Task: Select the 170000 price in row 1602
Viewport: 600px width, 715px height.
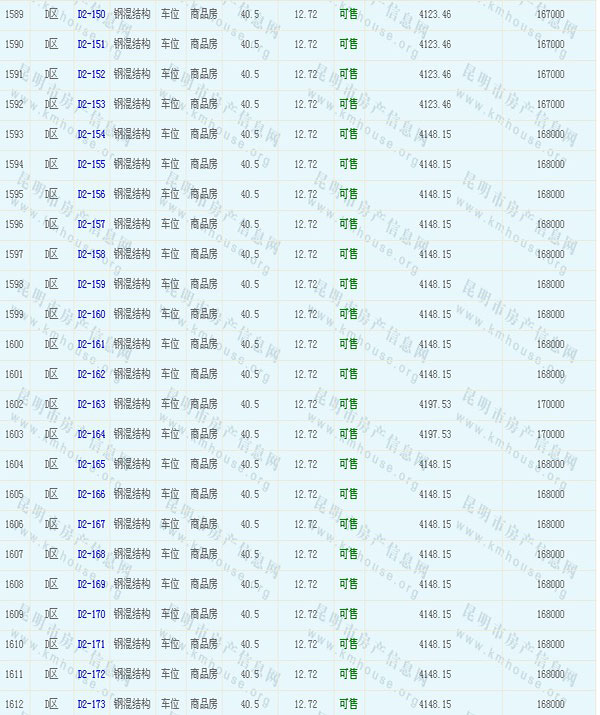Action: 550,405
